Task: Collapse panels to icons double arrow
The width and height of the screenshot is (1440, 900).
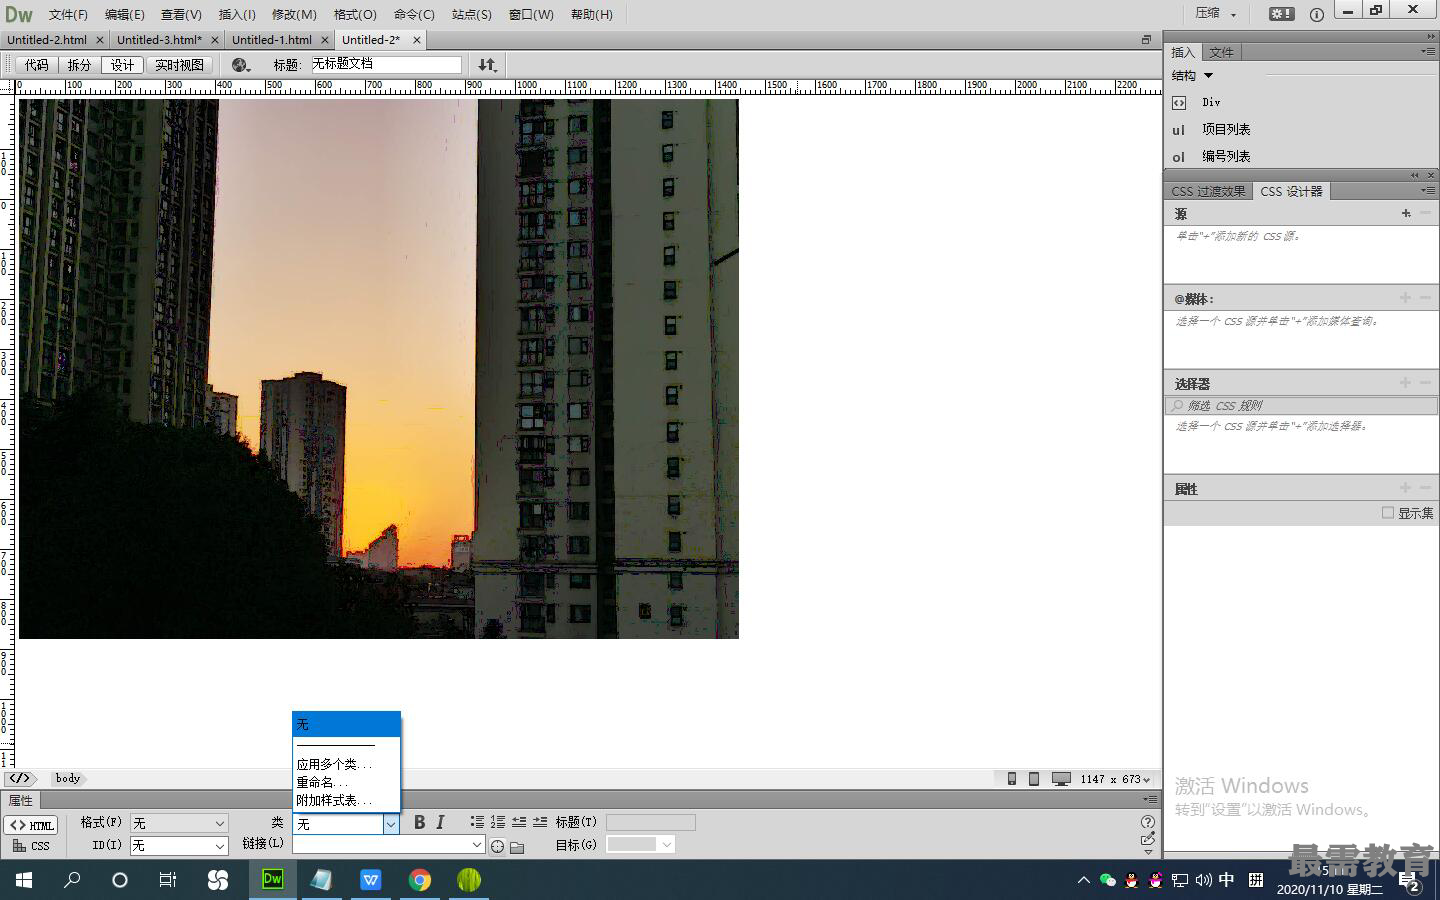Action: point(1431,36)
